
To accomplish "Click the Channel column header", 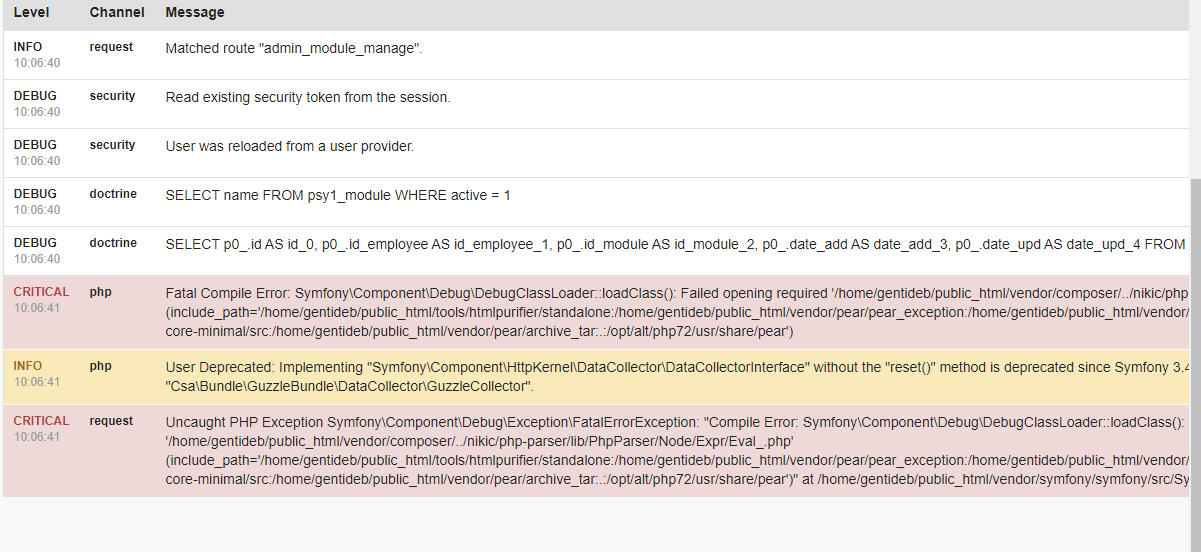I will [x=117, y=13].
